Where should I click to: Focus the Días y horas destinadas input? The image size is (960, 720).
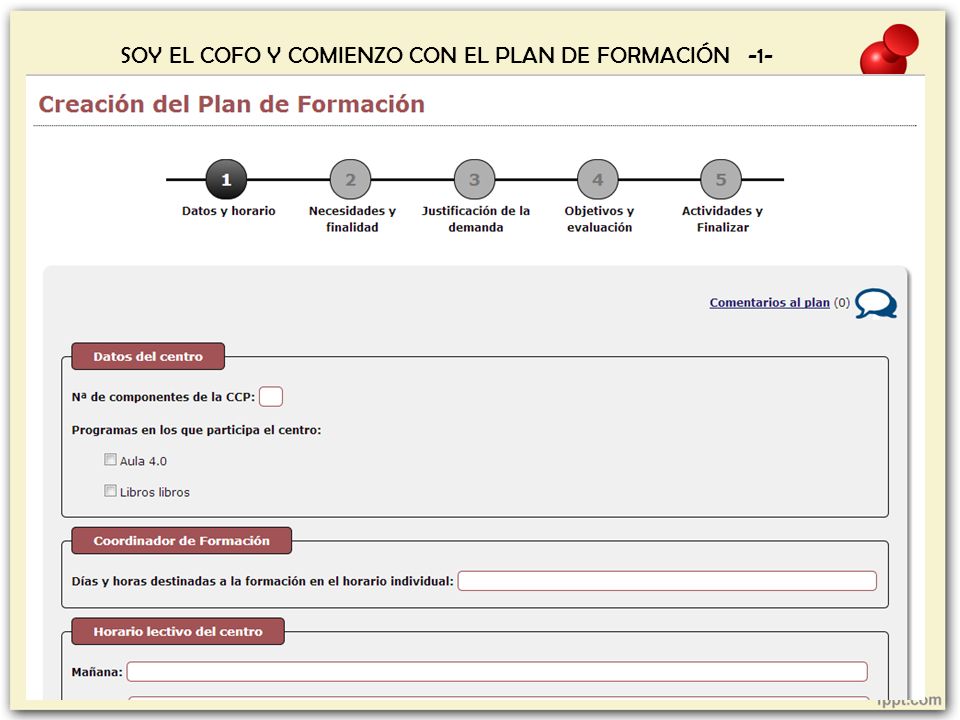pyautogui.click(x=667, y=581)
